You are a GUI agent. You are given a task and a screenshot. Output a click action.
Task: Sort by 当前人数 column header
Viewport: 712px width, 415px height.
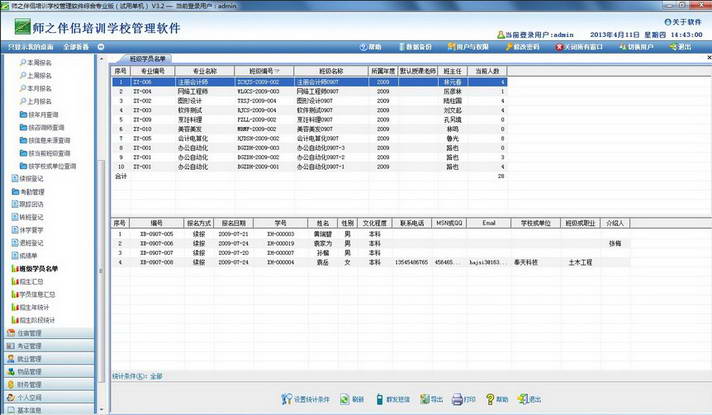tap(487, 71)
